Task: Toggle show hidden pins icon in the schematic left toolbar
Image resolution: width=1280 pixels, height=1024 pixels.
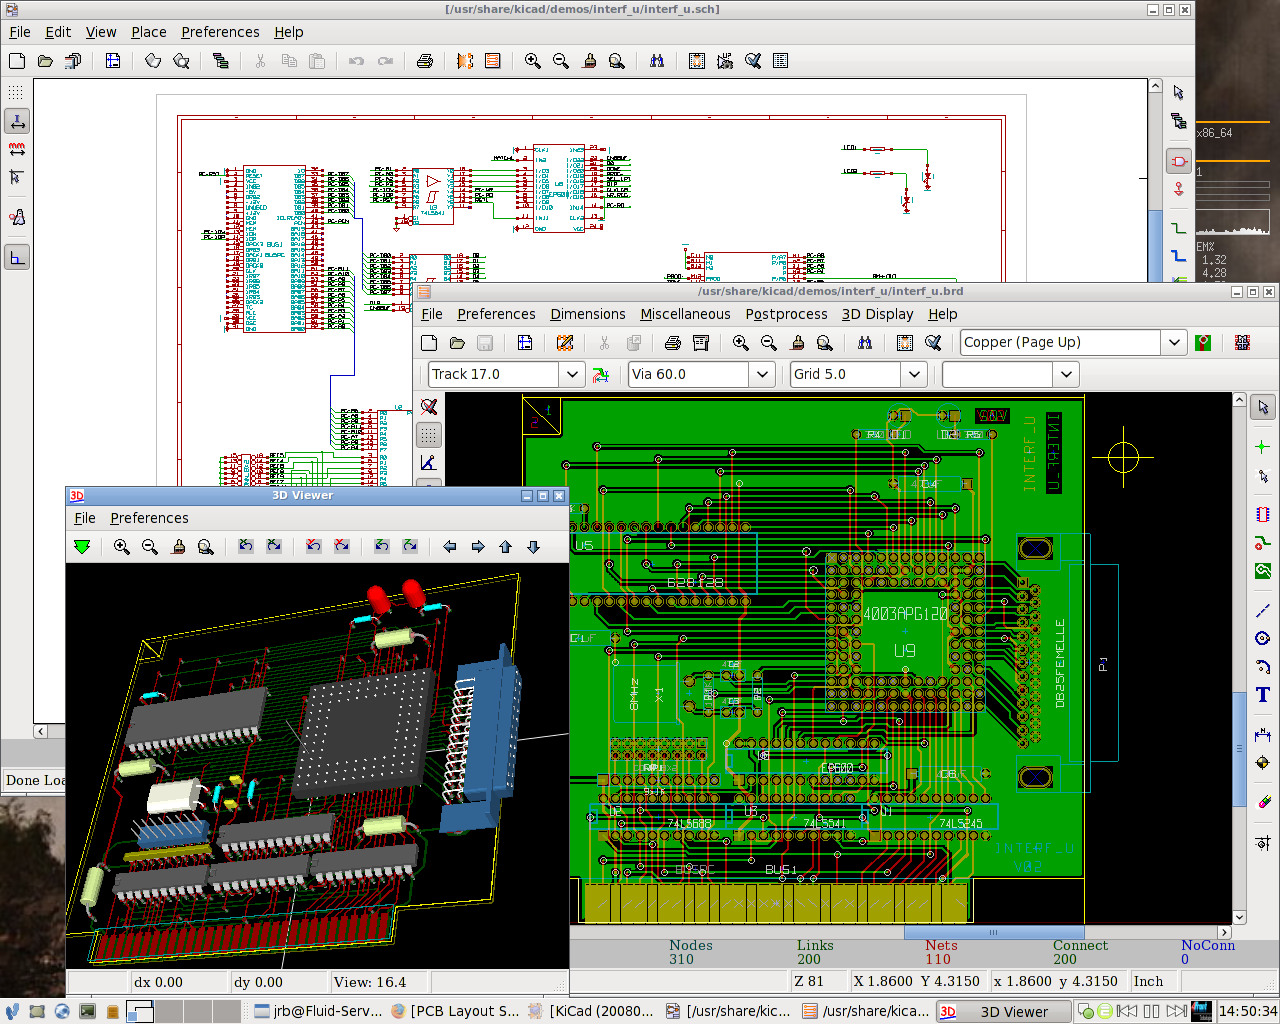Action: coord(16,217)
